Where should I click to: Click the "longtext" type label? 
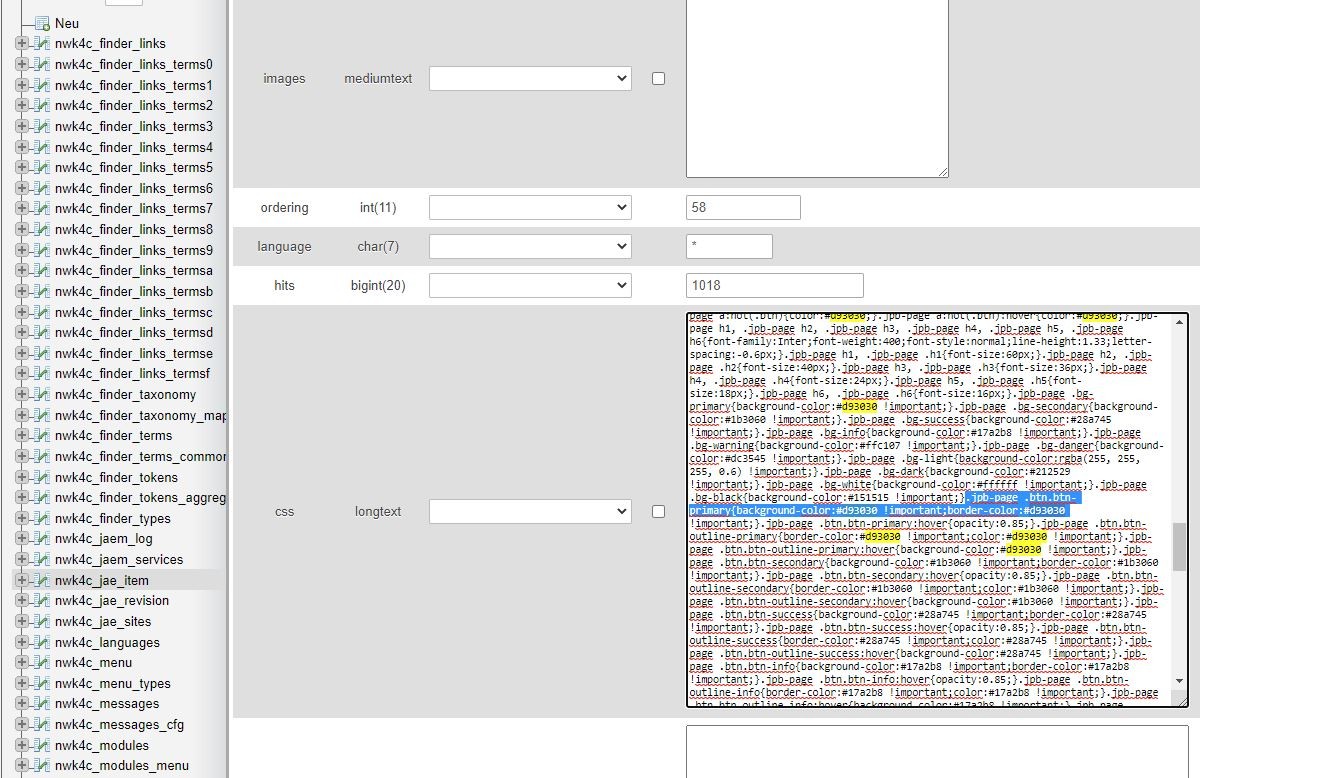pyautogui.click(x=378, y=511)
